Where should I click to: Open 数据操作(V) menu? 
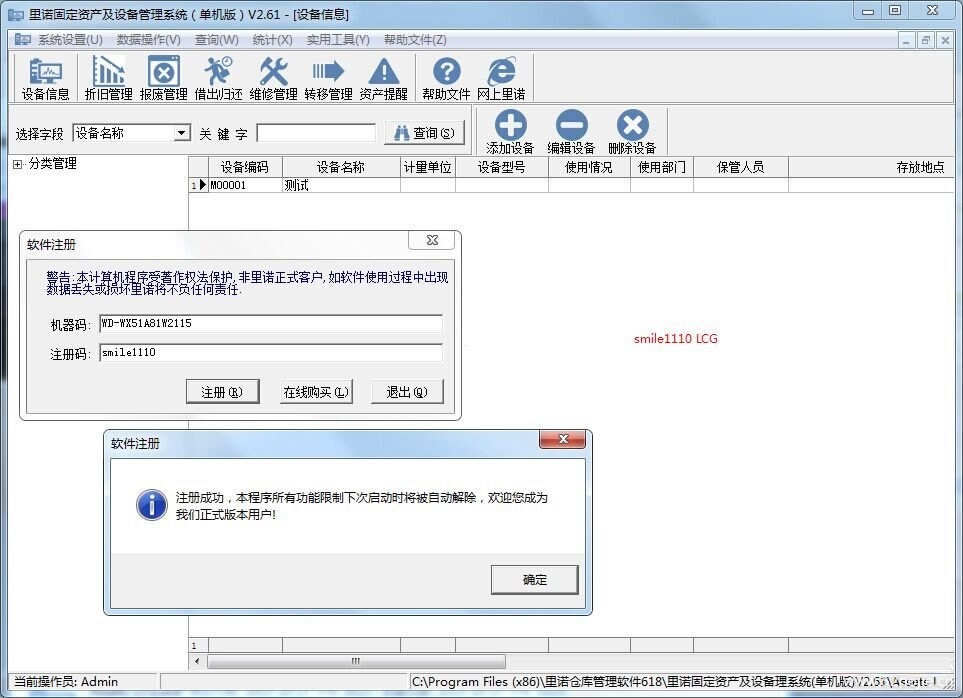(149, 40)
